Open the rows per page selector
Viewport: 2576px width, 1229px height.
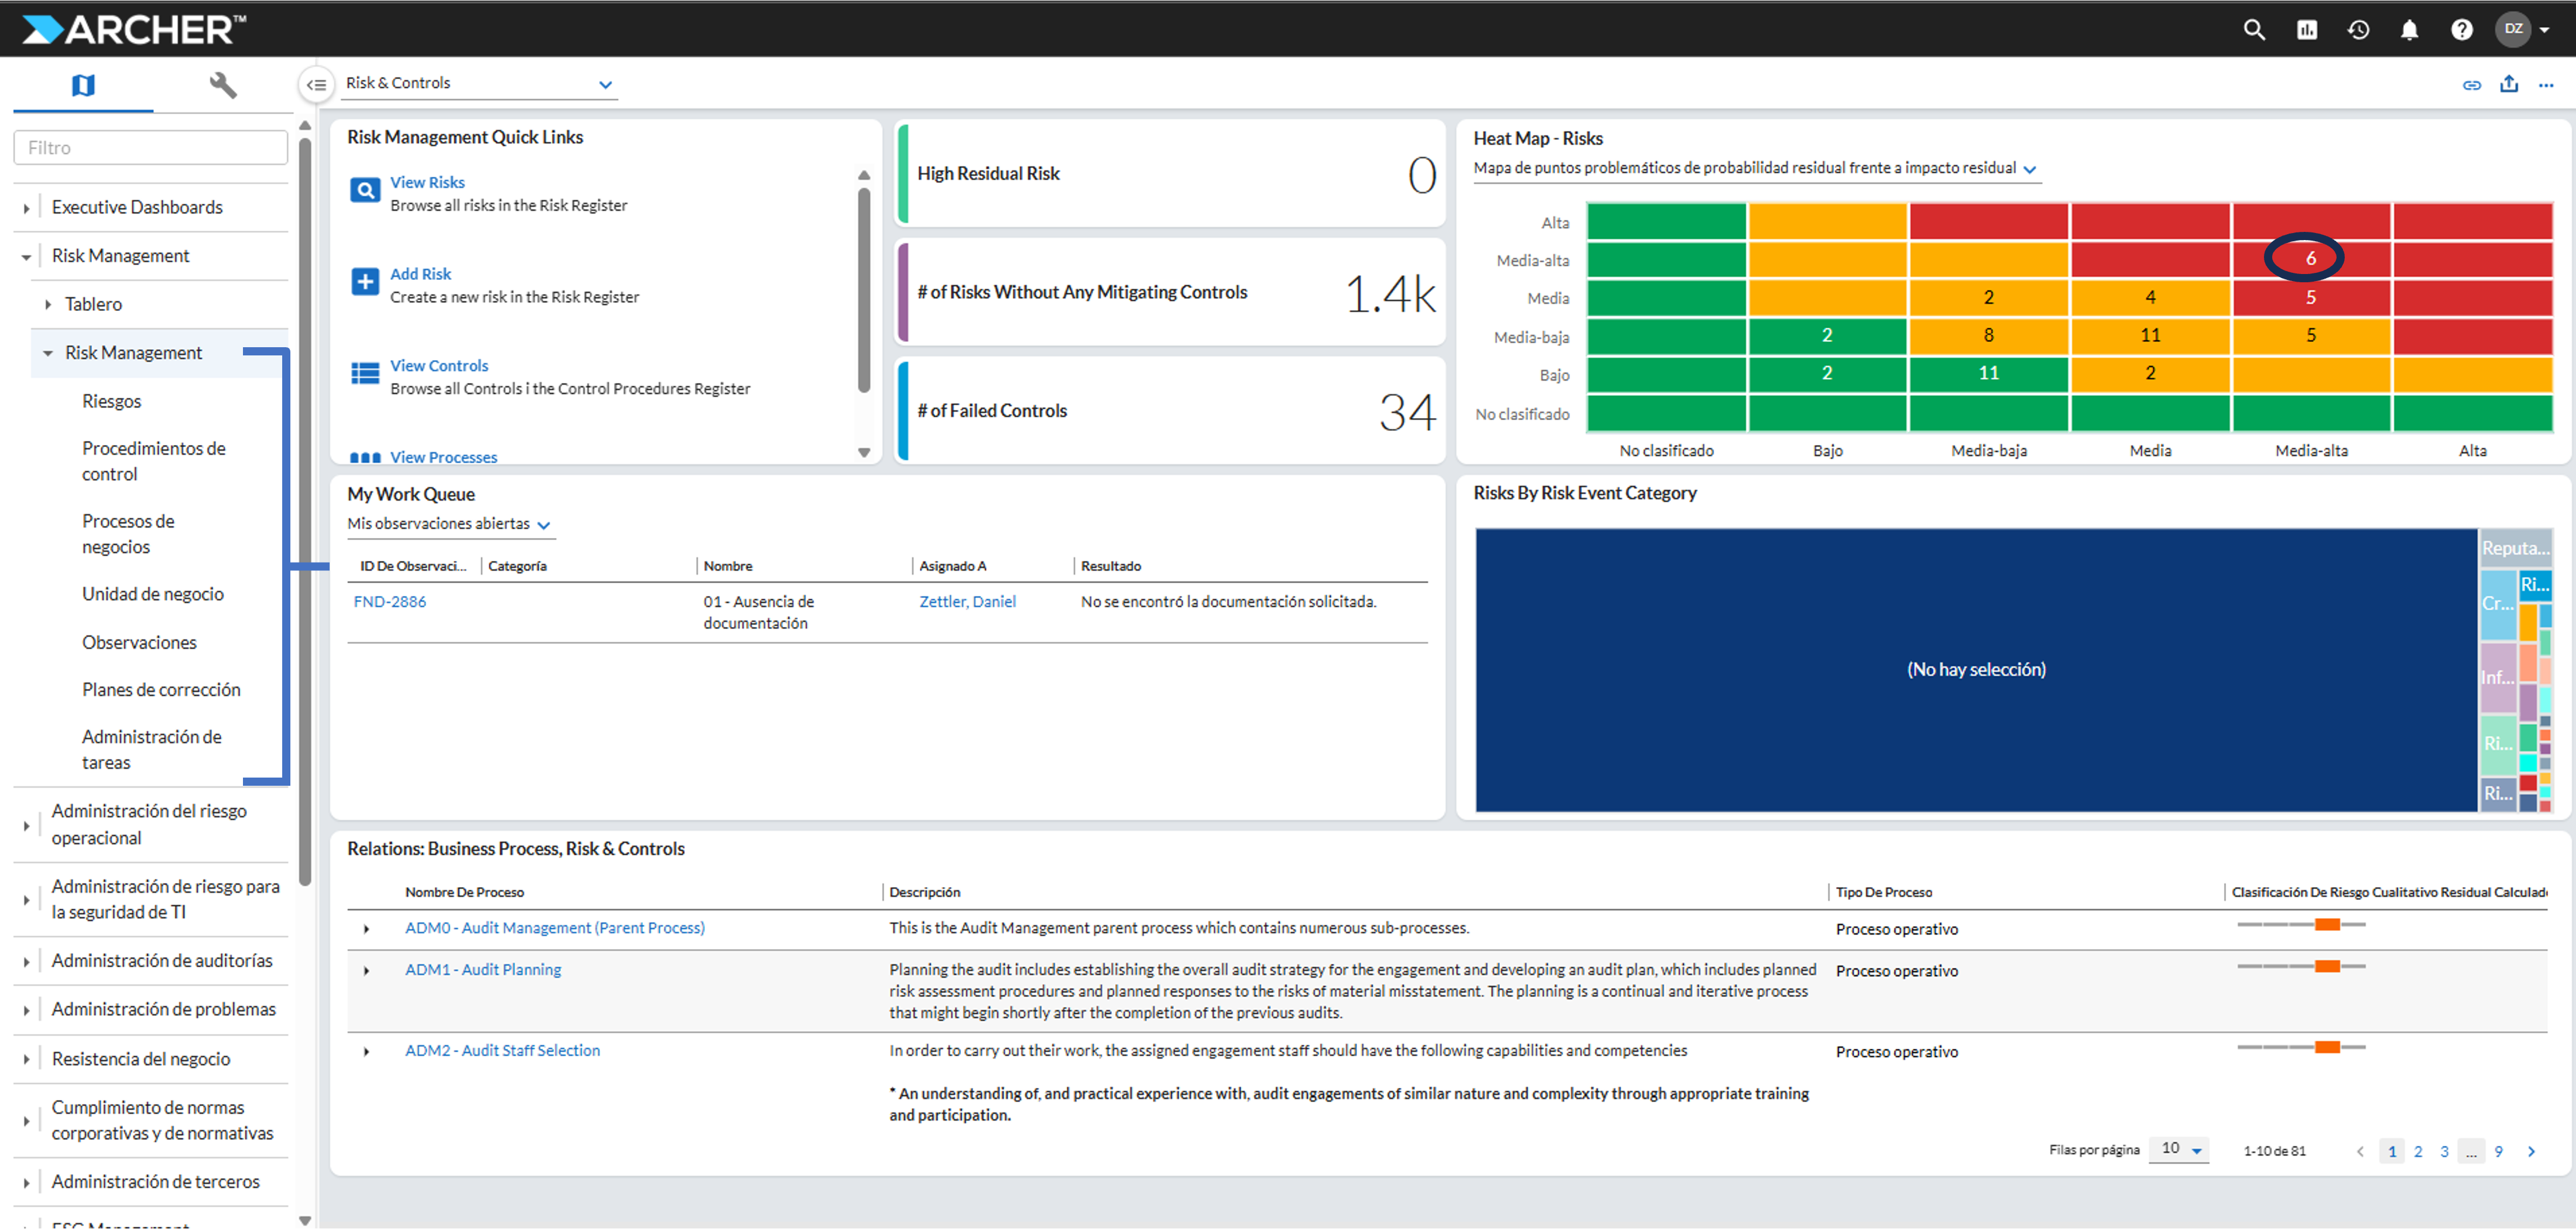pyautogui.click(x=2180, y=1149)
